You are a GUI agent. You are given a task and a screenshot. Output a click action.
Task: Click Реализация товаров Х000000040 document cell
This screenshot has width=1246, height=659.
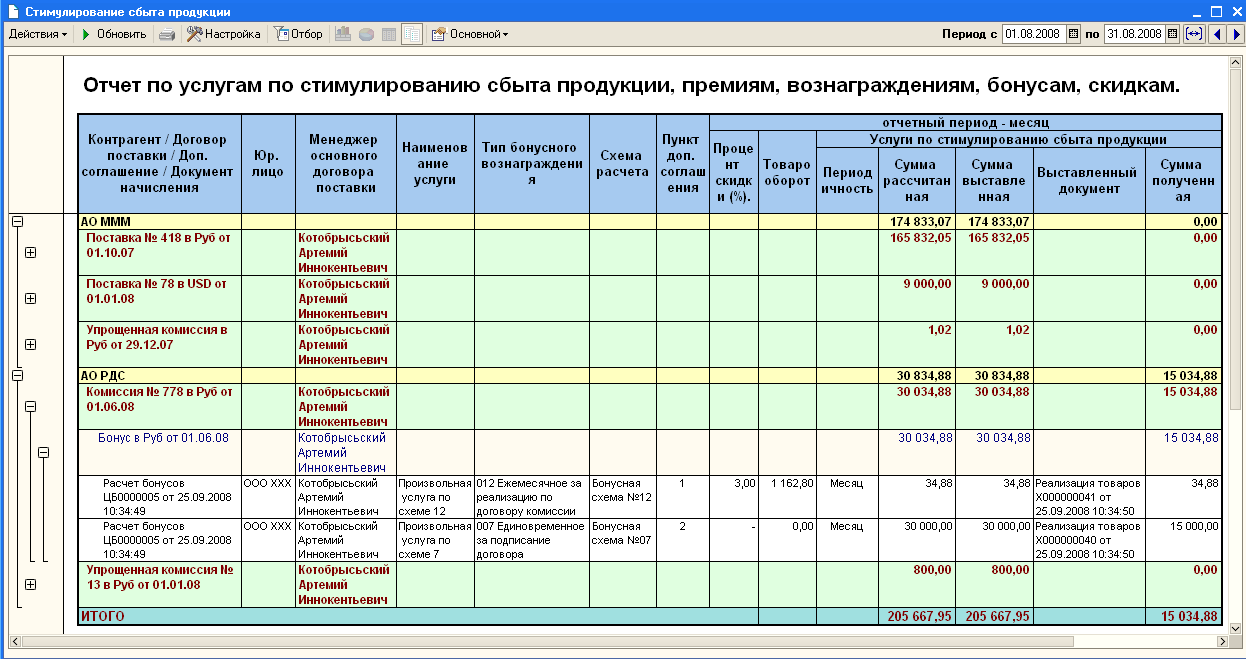click(1089, 540)
